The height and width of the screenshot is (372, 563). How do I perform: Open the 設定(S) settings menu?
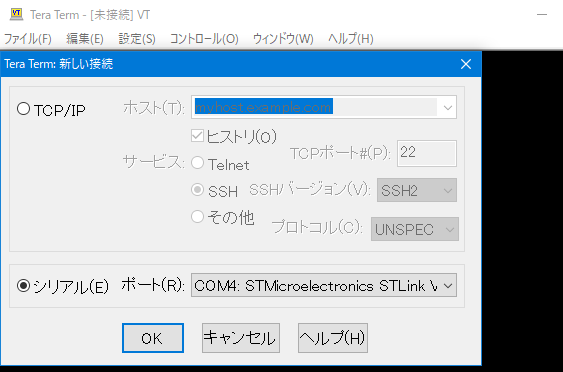coord(137,38)
